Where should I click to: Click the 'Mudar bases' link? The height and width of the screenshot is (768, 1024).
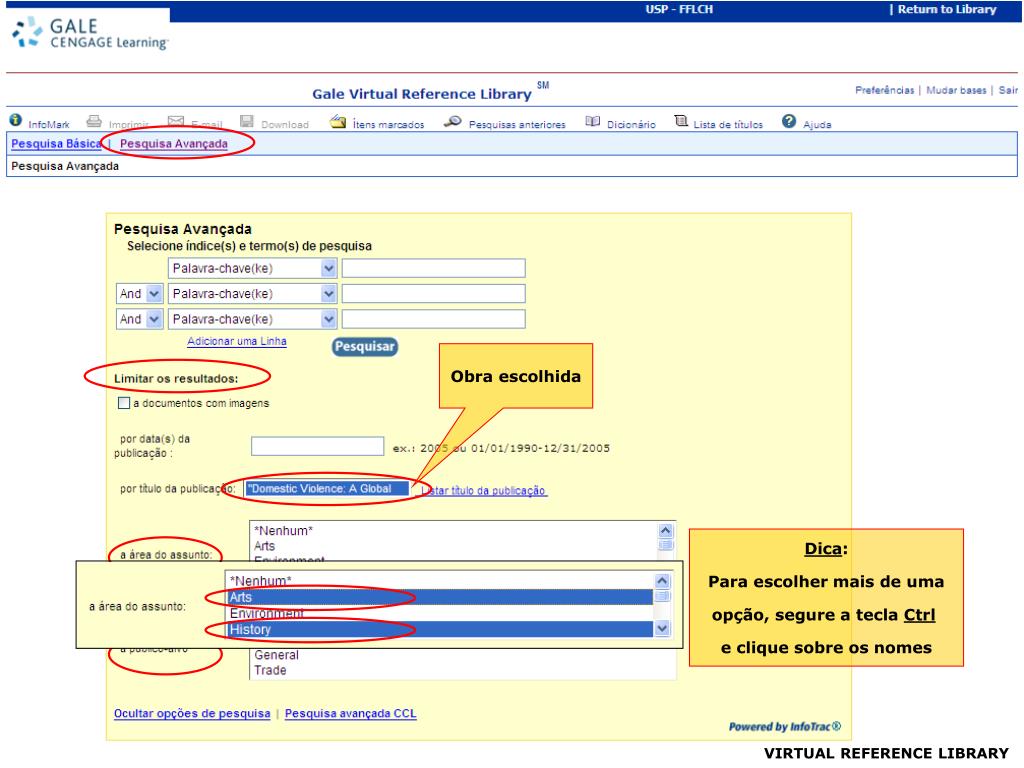[956, 90]
